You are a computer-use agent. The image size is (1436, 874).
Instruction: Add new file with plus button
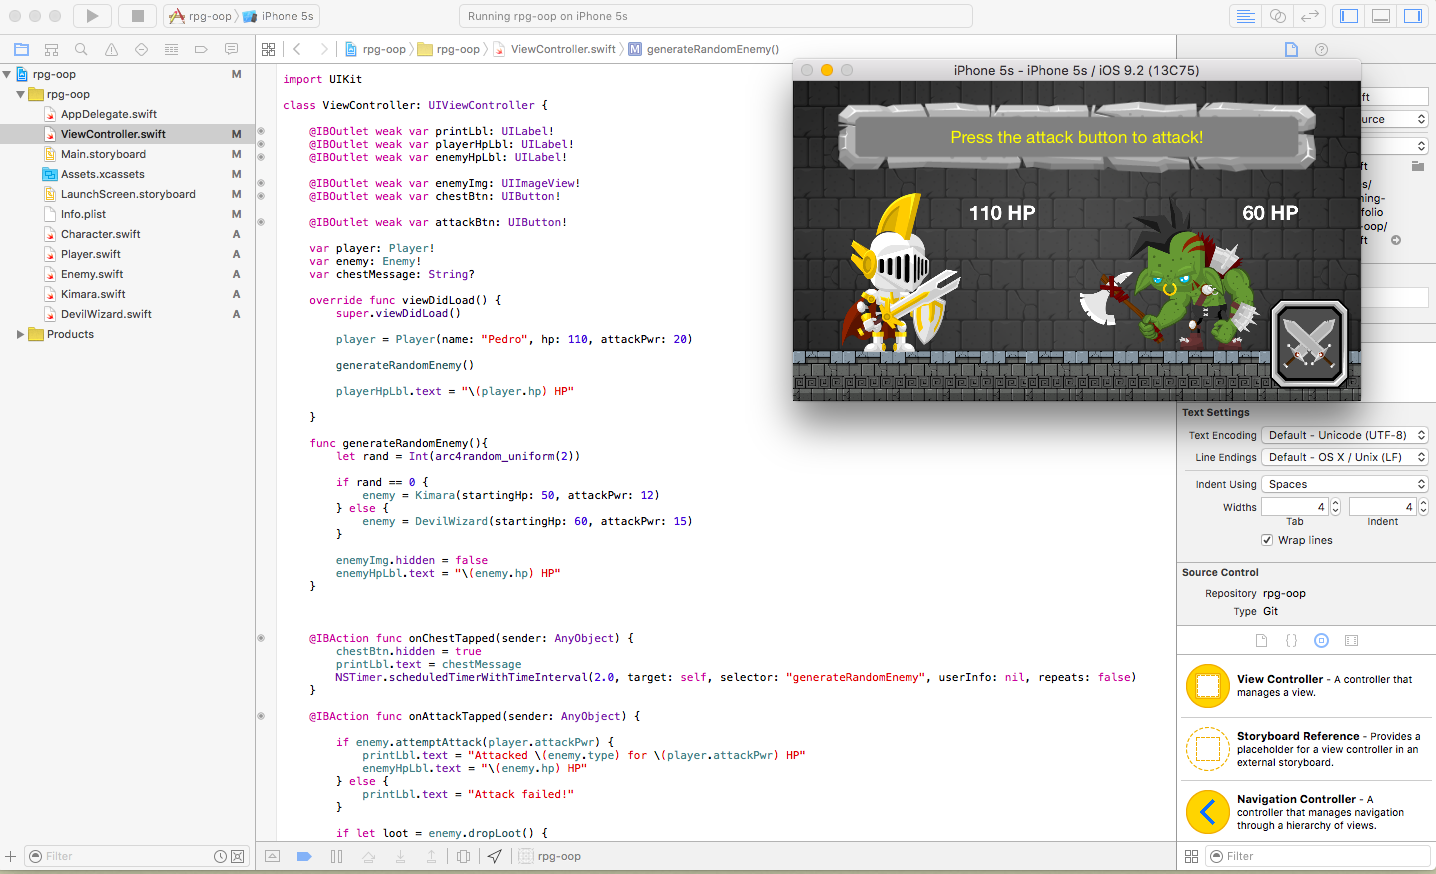[10, 856]
